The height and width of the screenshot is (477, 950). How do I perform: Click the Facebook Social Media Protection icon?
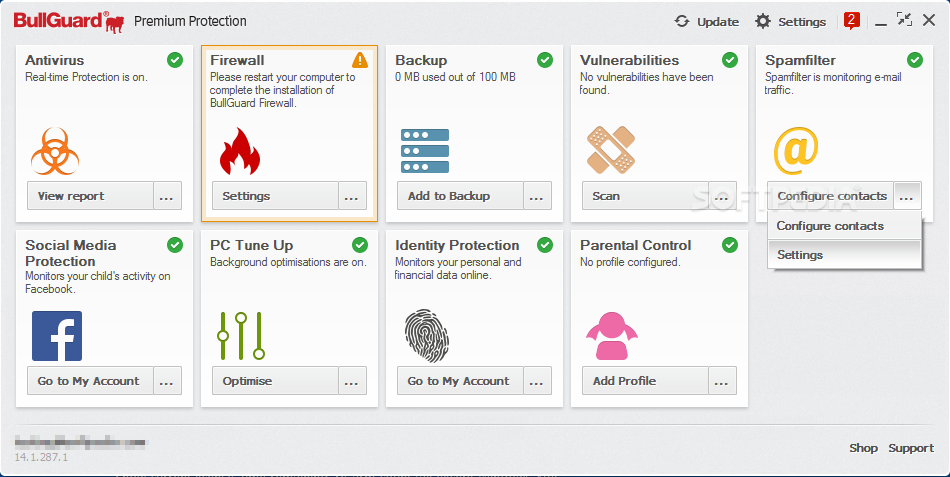pos(57,336)
